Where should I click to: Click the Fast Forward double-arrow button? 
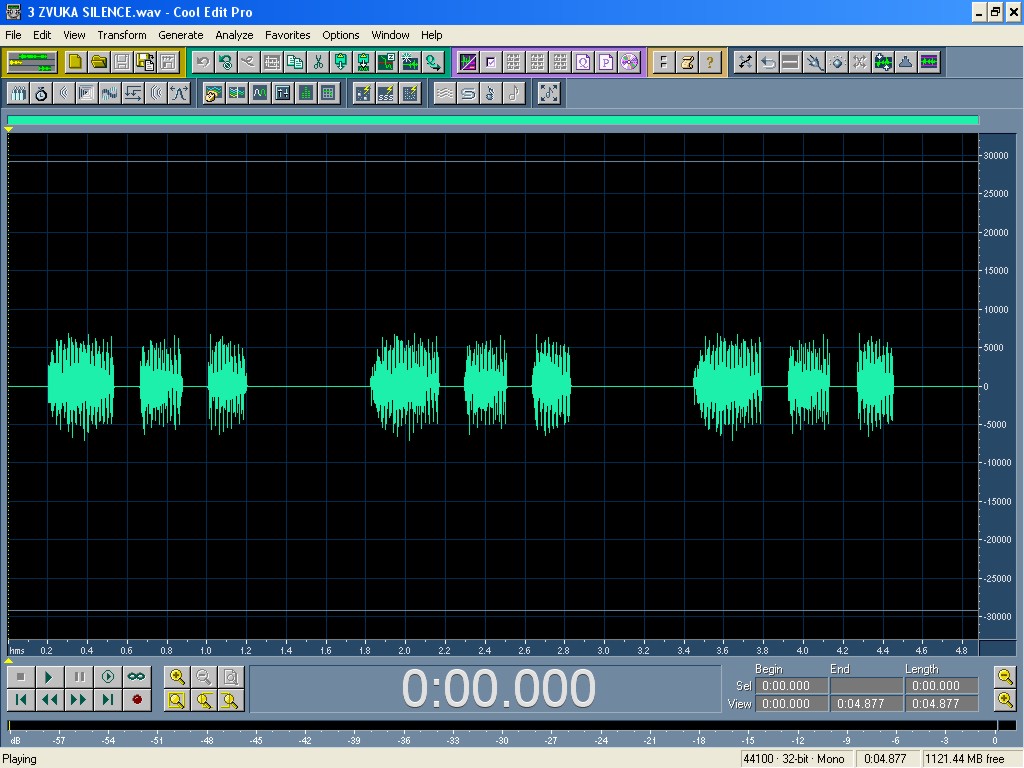tap(79, 700)
